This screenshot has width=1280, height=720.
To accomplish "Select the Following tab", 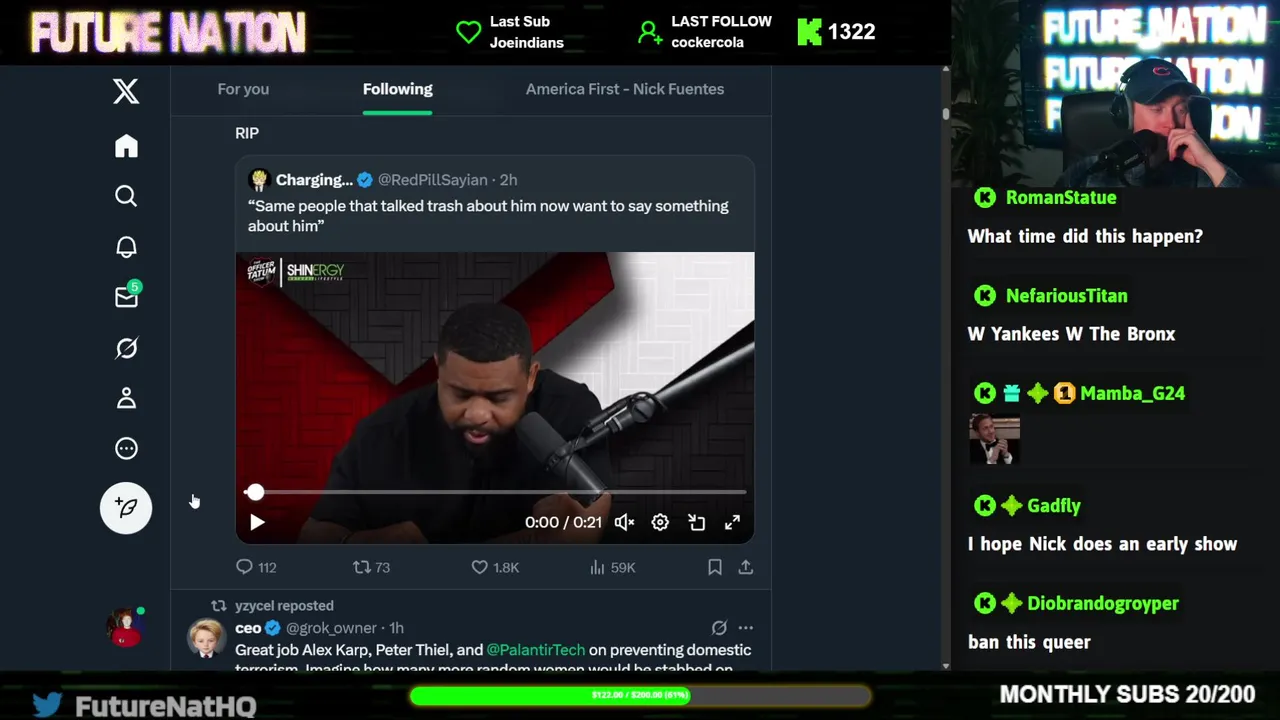I will (398, 89).
